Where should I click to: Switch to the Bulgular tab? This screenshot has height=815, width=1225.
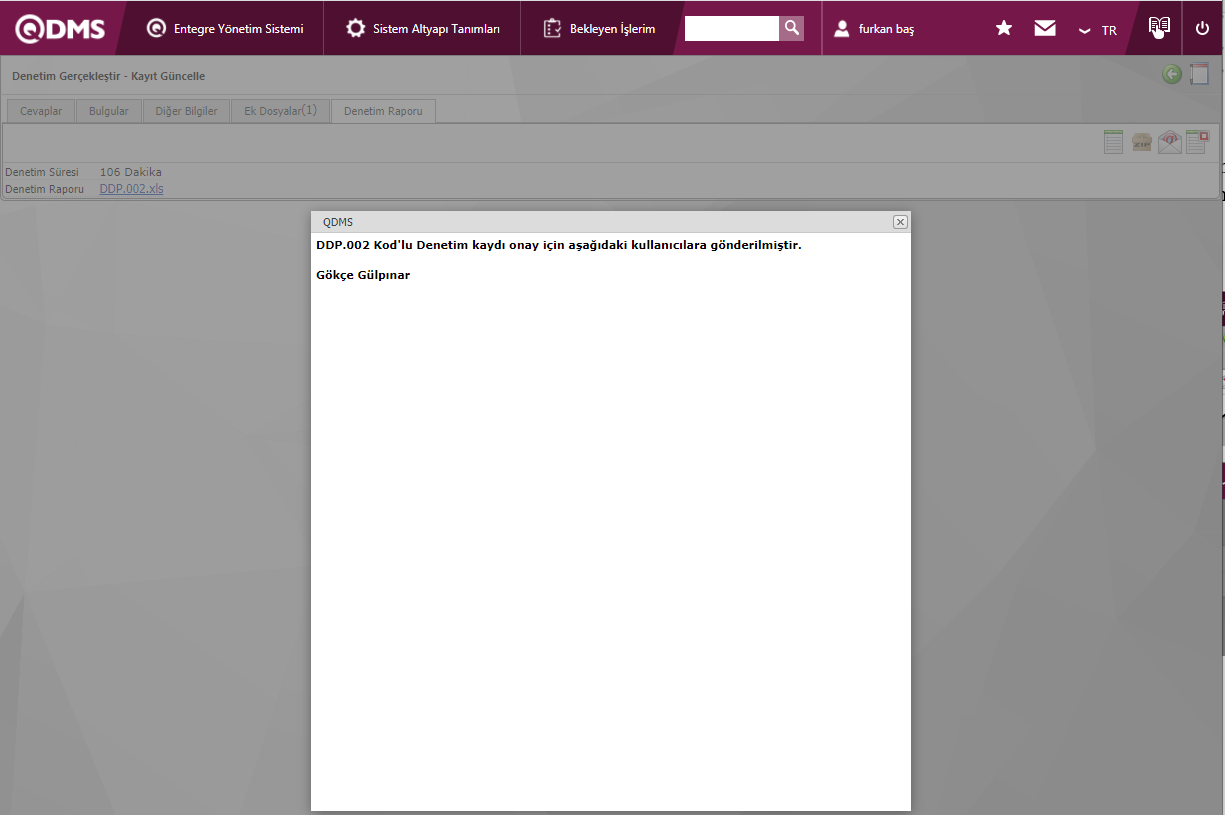(x=109, y=111)
